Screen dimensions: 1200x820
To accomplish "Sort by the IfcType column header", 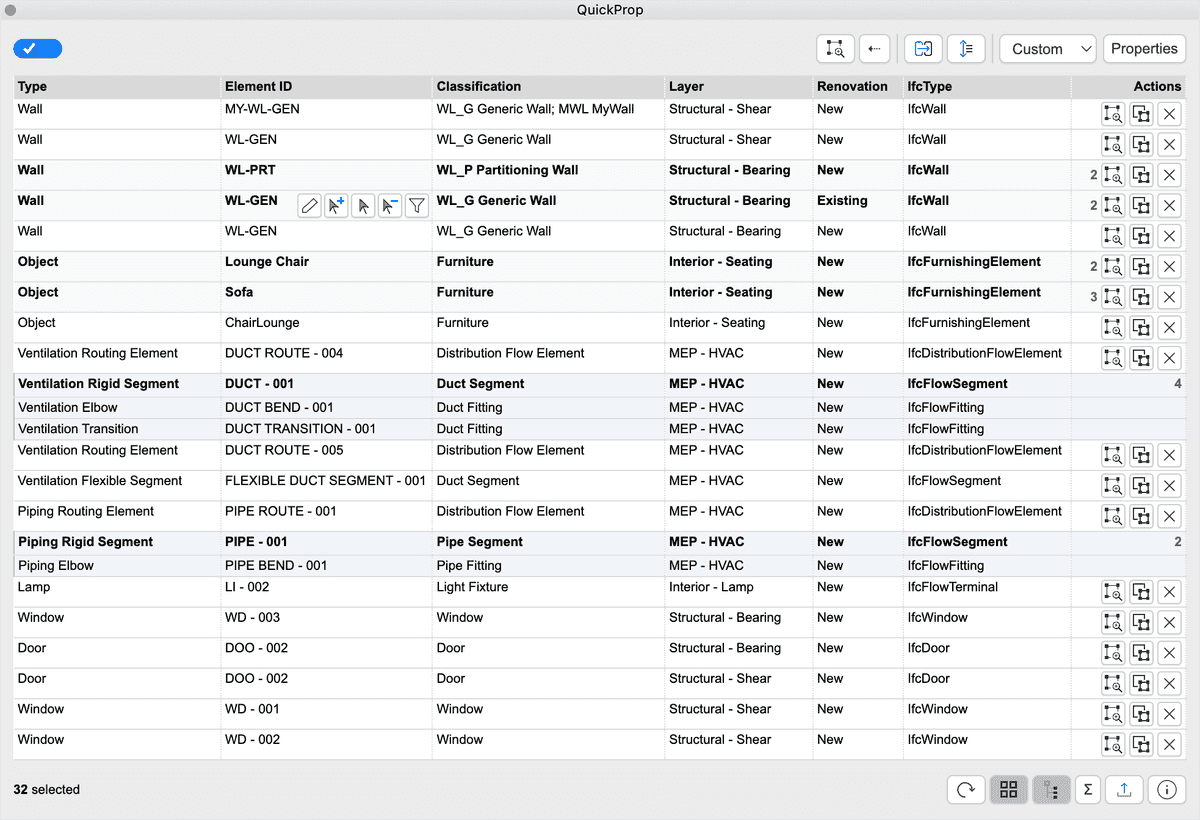I will tap(930, 87).
